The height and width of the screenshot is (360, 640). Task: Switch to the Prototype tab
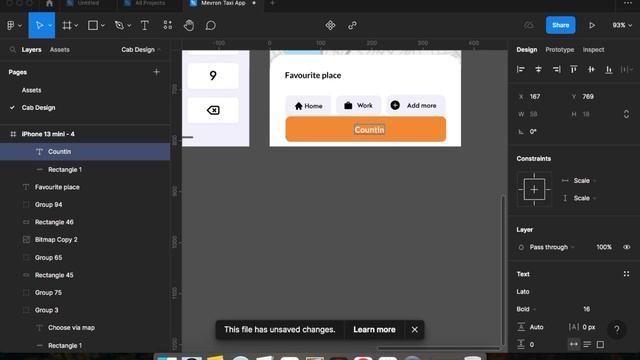click(x=560, y=50)
